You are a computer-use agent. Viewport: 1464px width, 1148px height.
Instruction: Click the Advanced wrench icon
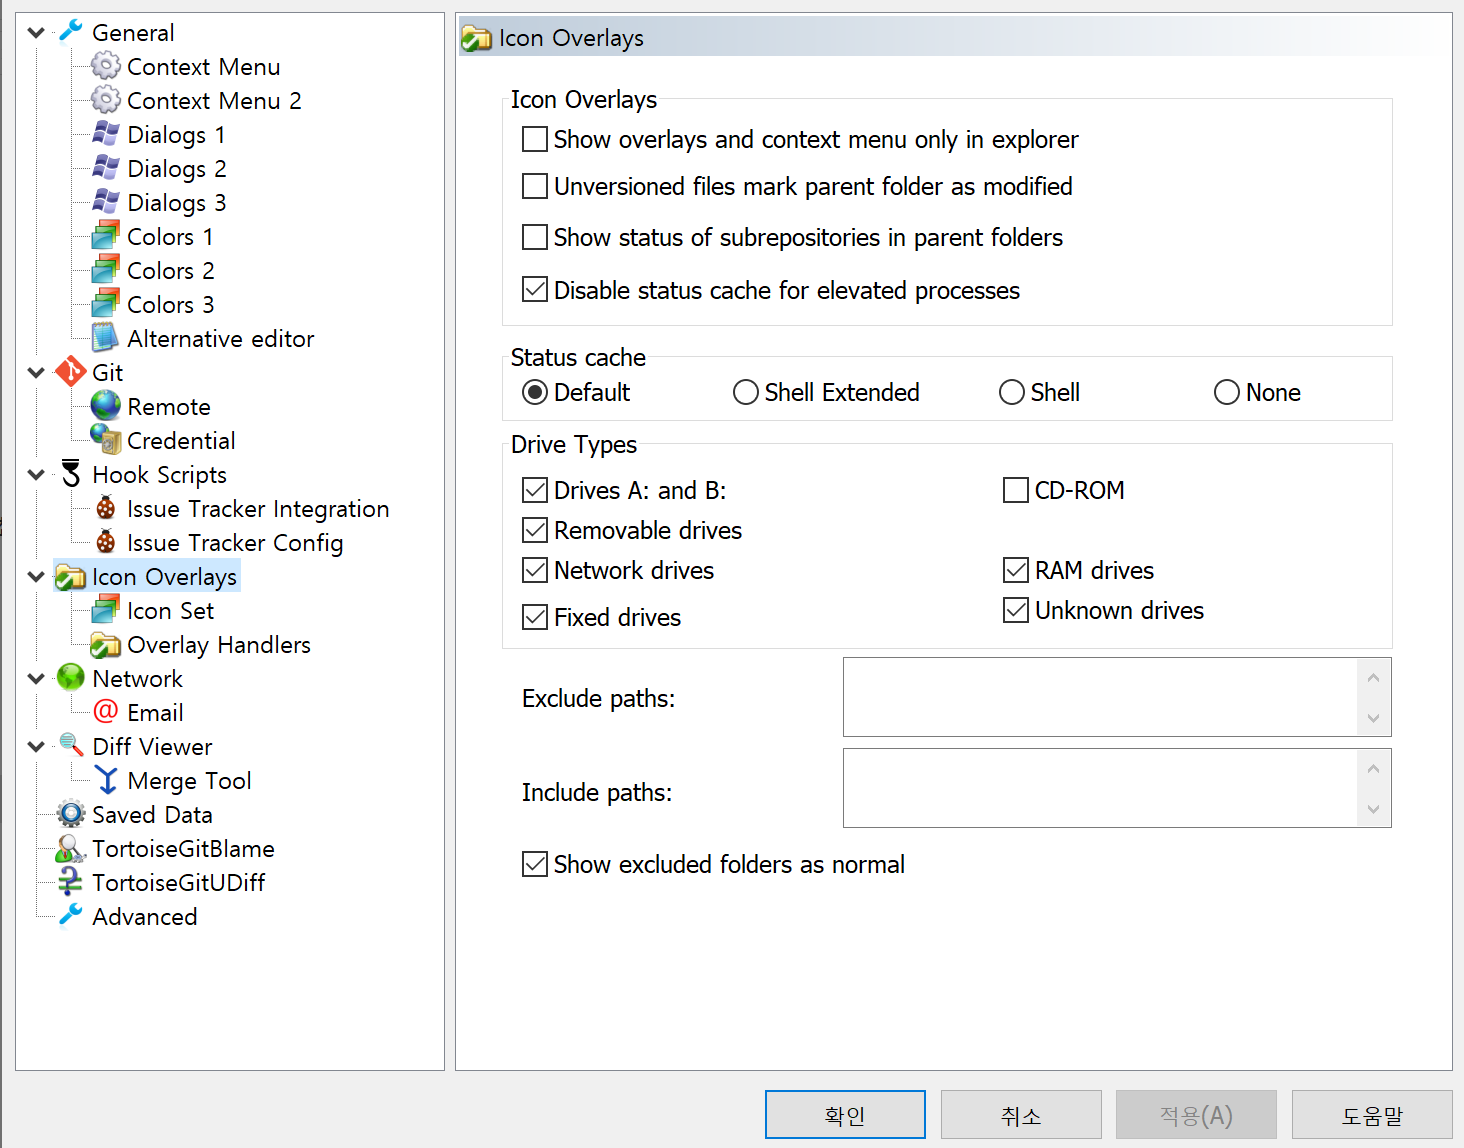pyautogui.click(x=71, y=915)
